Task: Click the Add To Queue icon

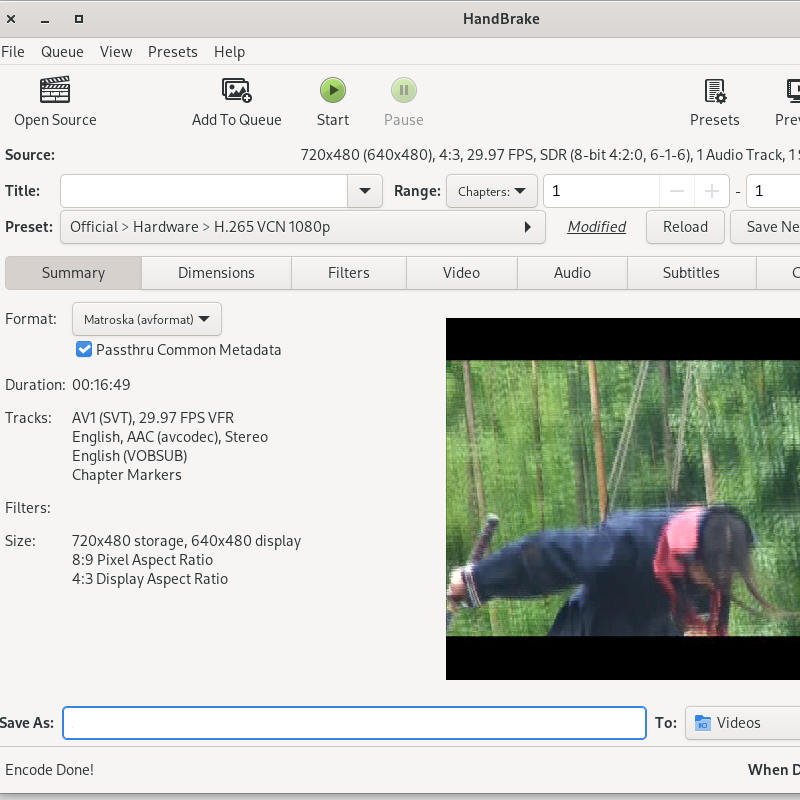Action: click(237, 91)
